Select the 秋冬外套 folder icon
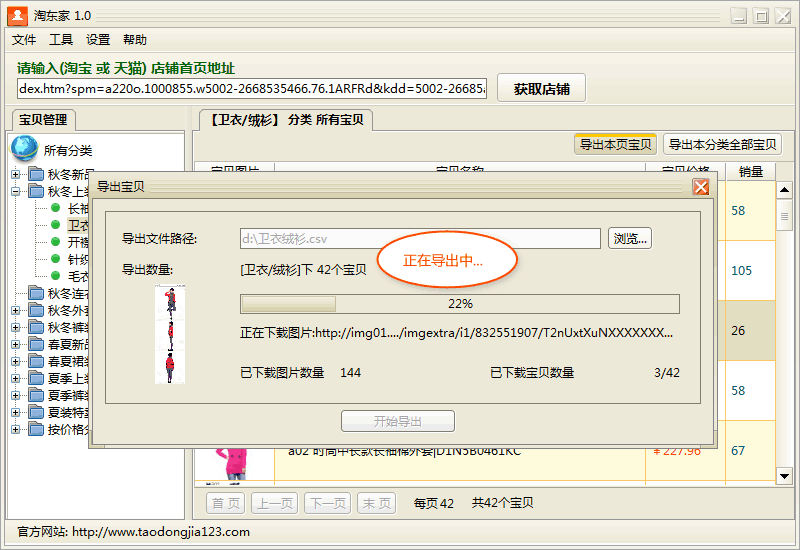This screenshot has height=550, width=800. click(36, 310)
